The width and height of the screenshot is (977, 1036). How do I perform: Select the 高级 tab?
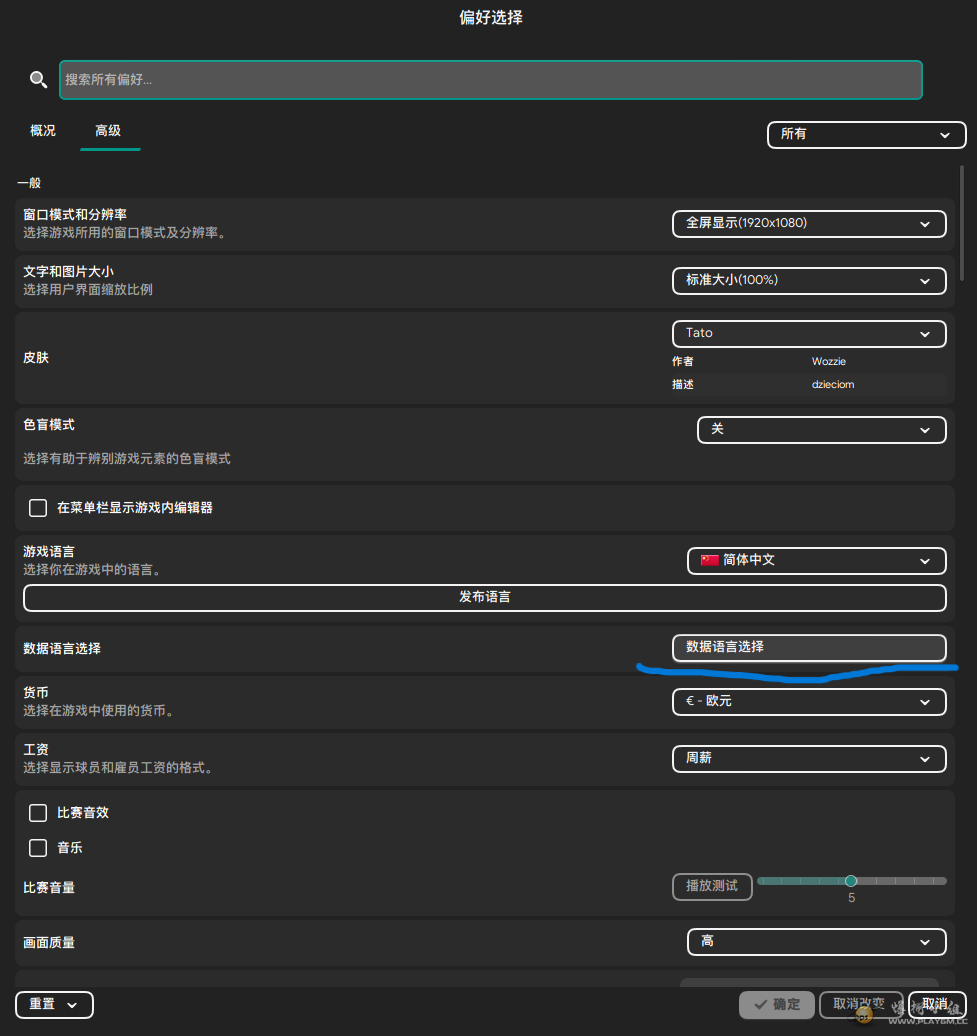coord(108,131)
